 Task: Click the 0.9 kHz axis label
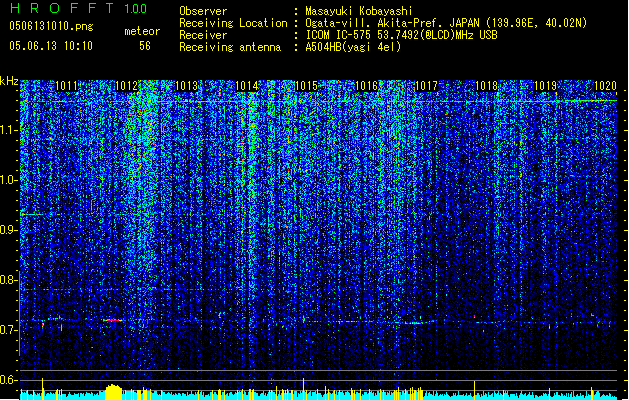[9, 230]
